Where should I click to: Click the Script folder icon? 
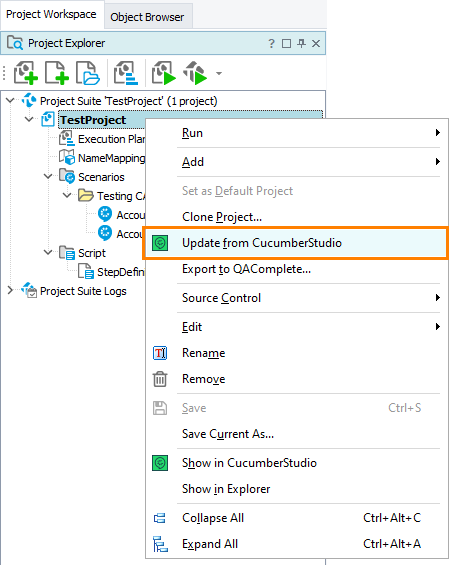67,252
